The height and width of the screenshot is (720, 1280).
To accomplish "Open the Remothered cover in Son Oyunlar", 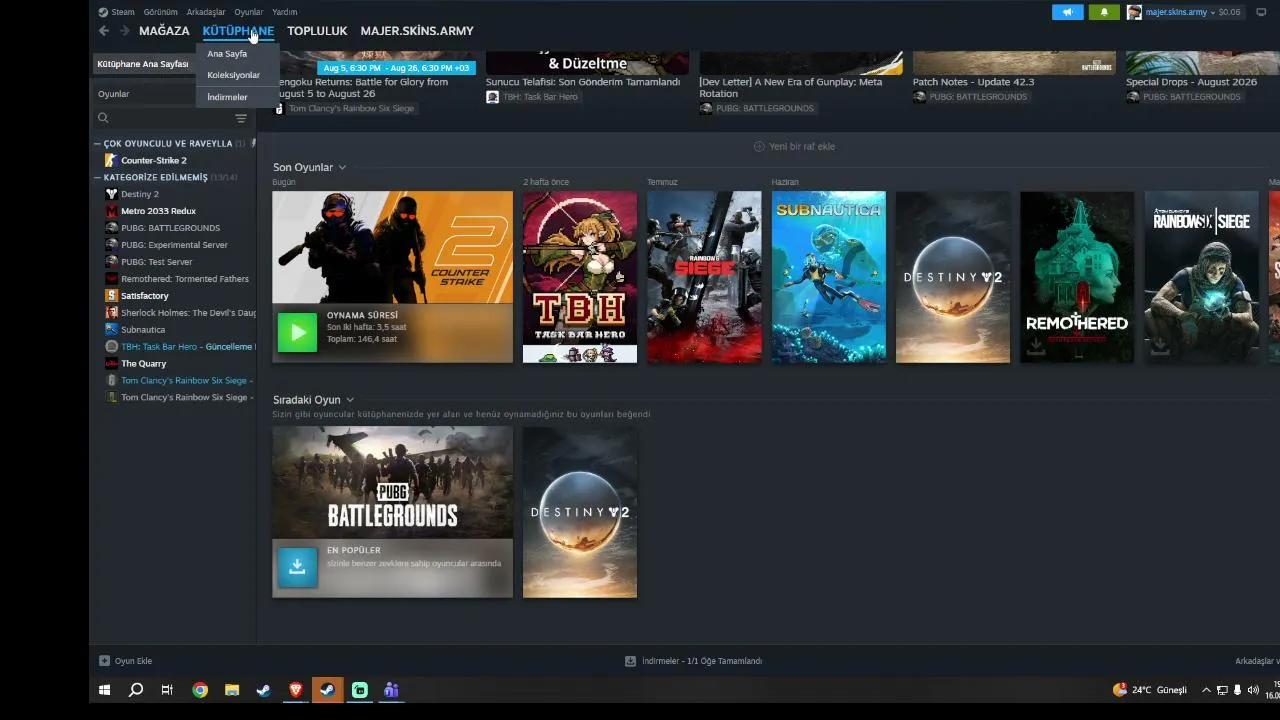I will pos(1077,277).
